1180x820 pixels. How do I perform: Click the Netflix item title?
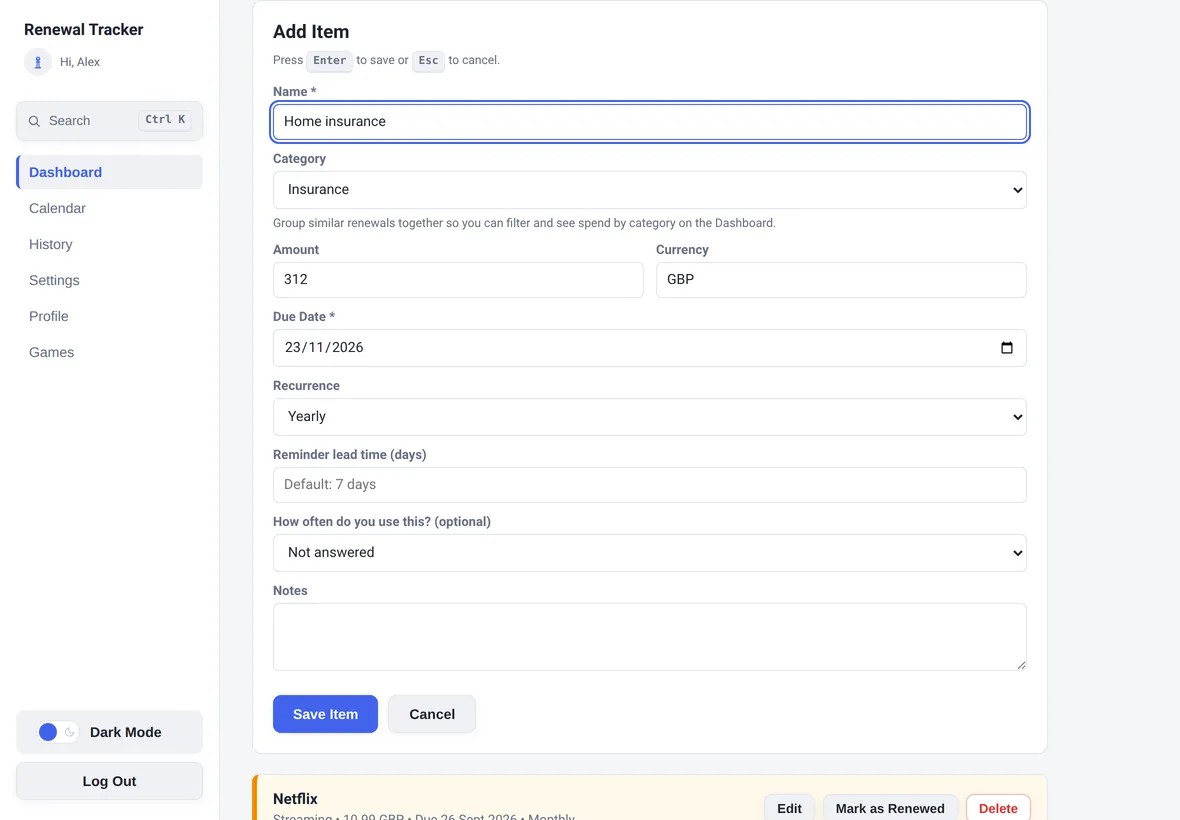tap(295, 799)
